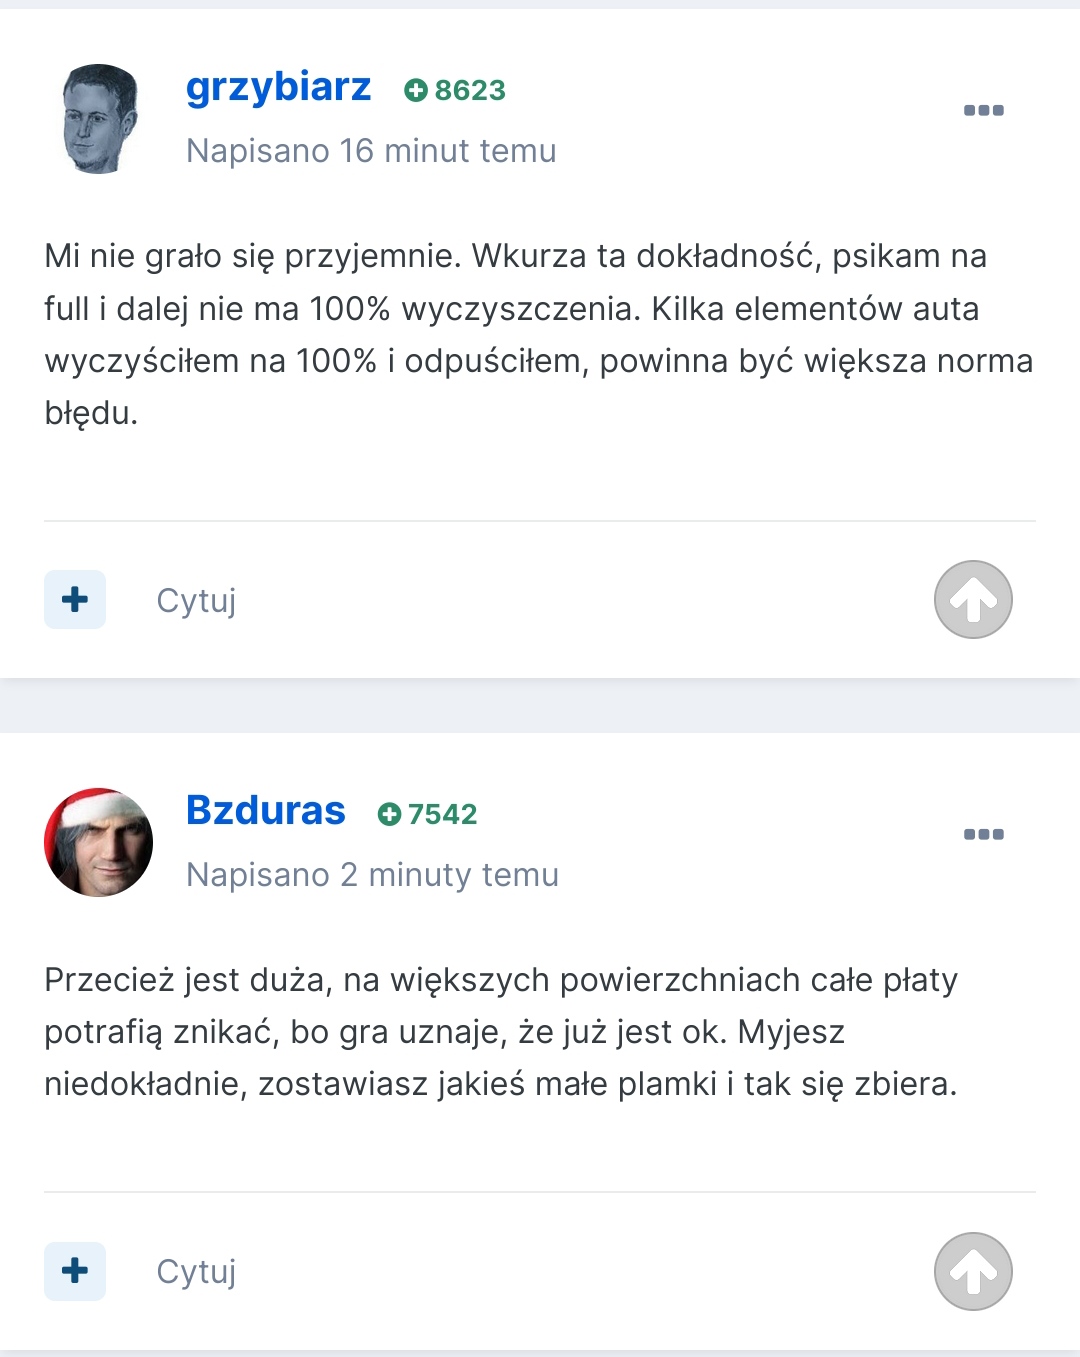Click the green plus icon beside 7542
Image resolution: width=1080 pixels, height=1357 pixels.
click(388, 815)
